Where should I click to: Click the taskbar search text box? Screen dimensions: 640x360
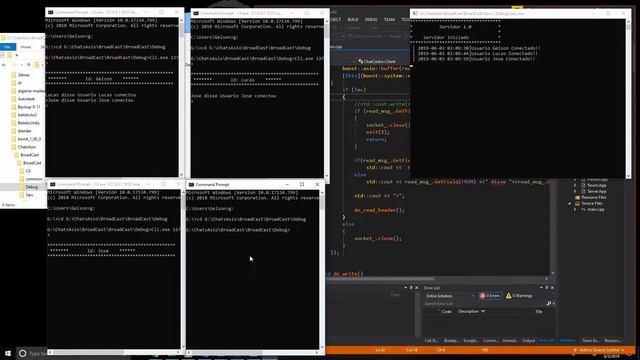(37, 353)
